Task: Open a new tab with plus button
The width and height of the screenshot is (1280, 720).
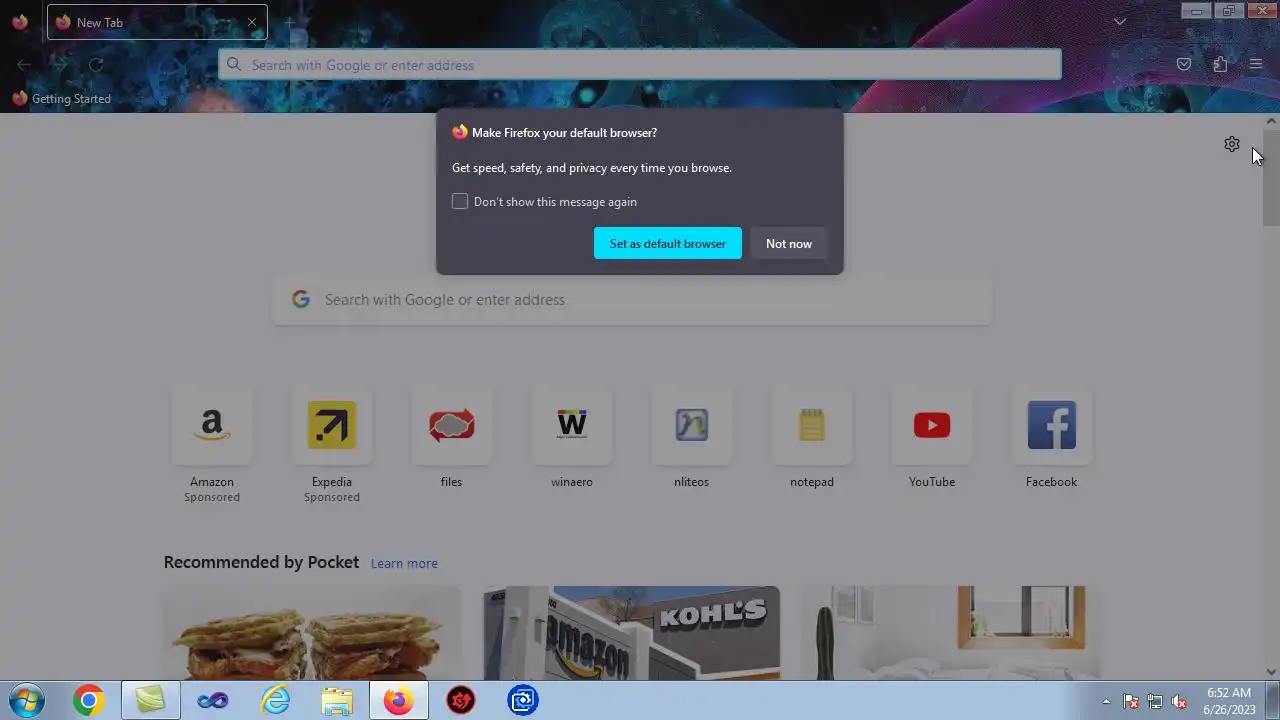Action: pos(290,22)
